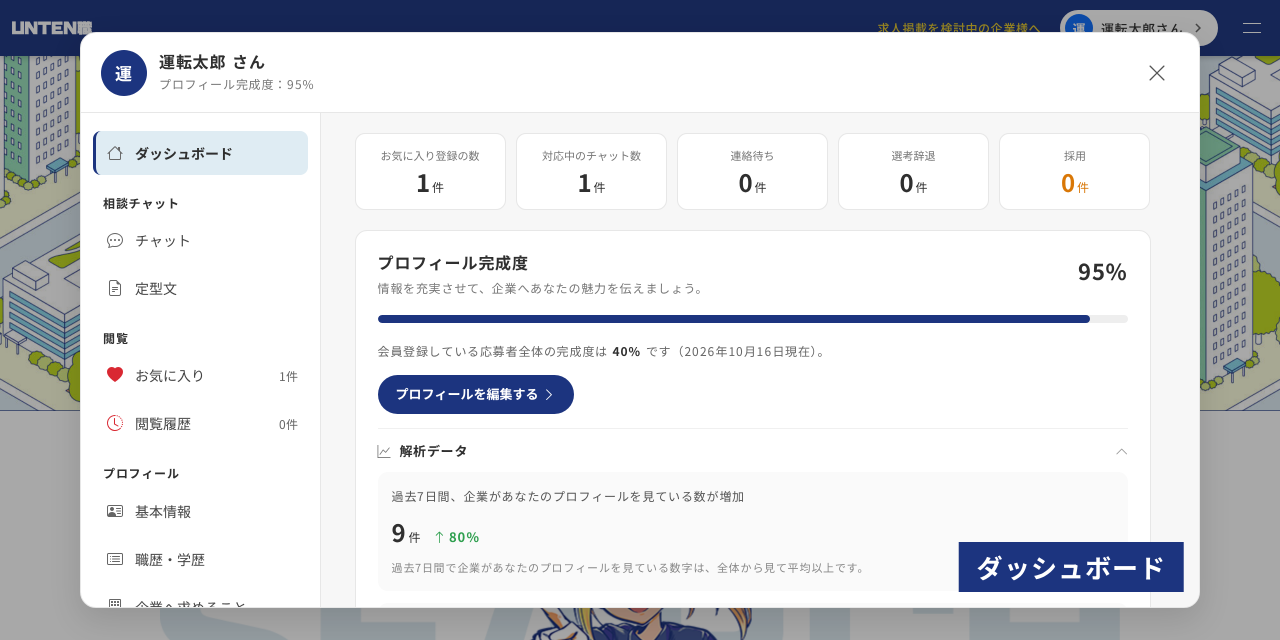
Task: Click the 選考辞退 stat card
Action: point(913,171)
